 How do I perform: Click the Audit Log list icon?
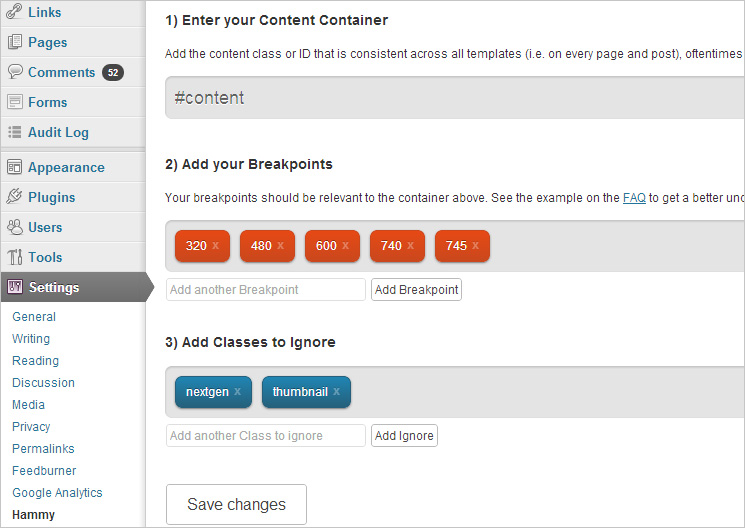(x=15, y=132)
